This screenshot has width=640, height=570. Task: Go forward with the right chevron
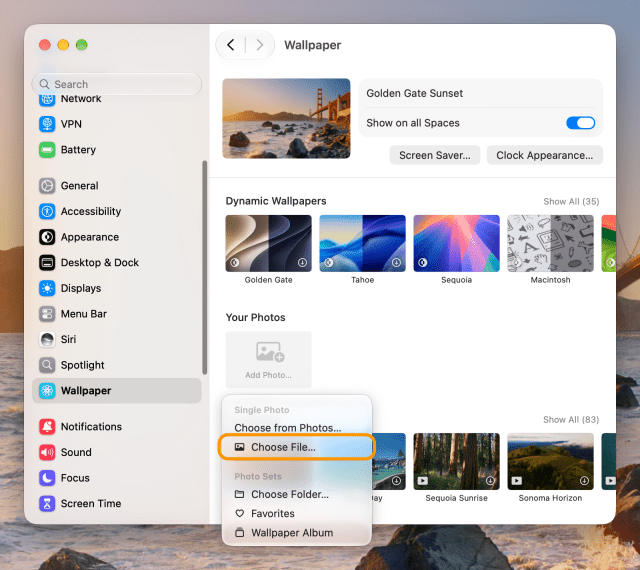click(259, 45)
